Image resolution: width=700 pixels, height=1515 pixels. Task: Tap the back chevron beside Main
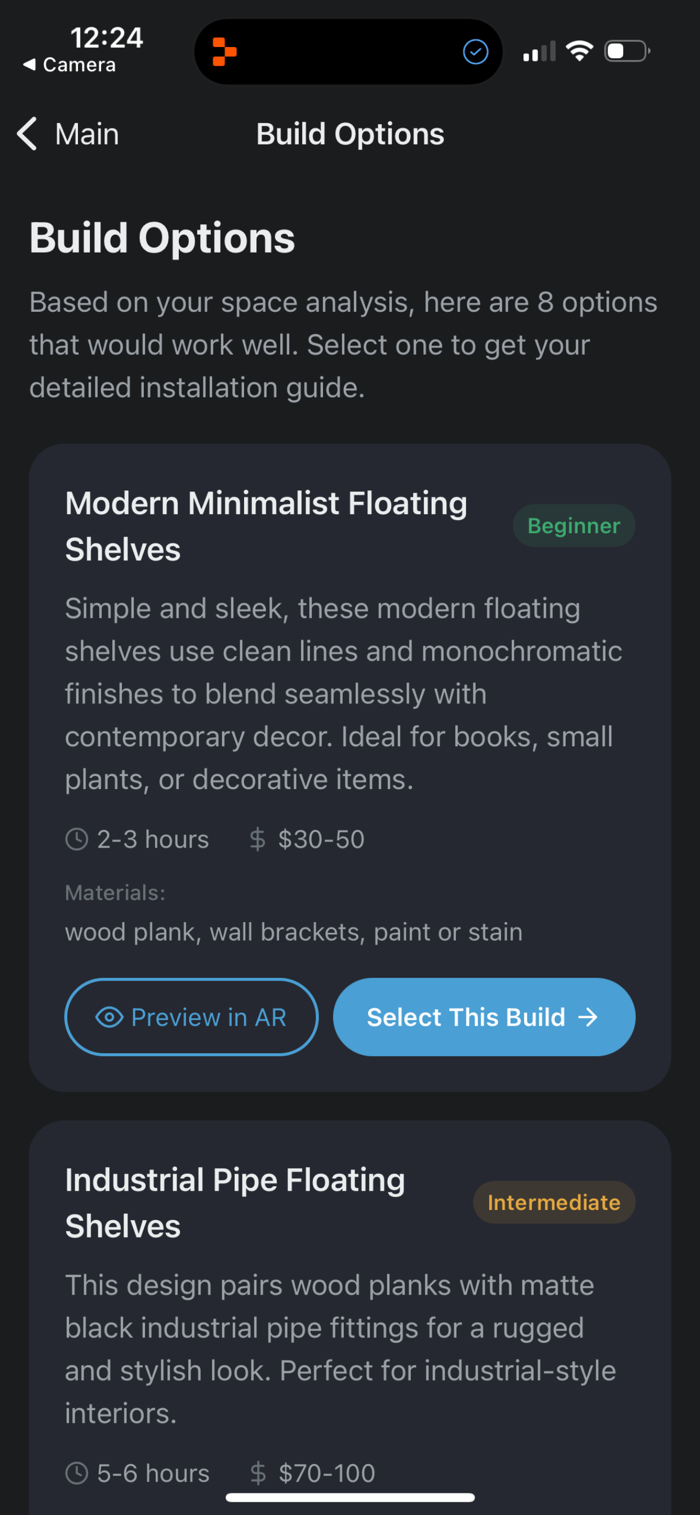point(27,134)
